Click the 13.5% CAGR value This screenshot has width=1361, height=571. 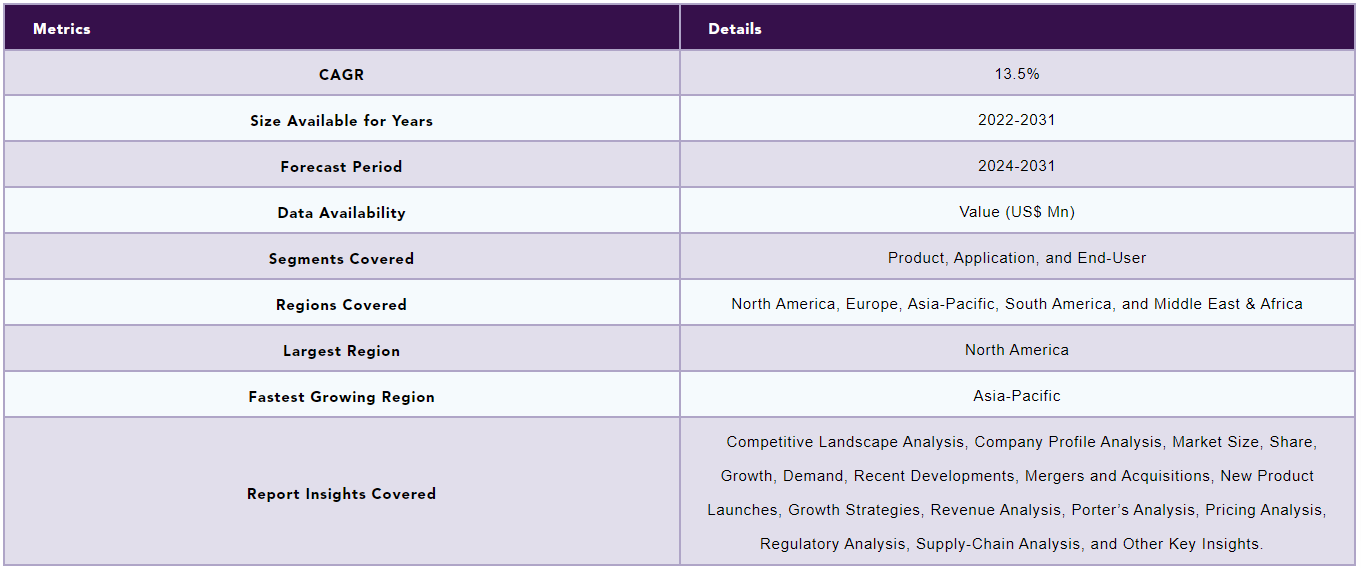[x=1017, y=74]
